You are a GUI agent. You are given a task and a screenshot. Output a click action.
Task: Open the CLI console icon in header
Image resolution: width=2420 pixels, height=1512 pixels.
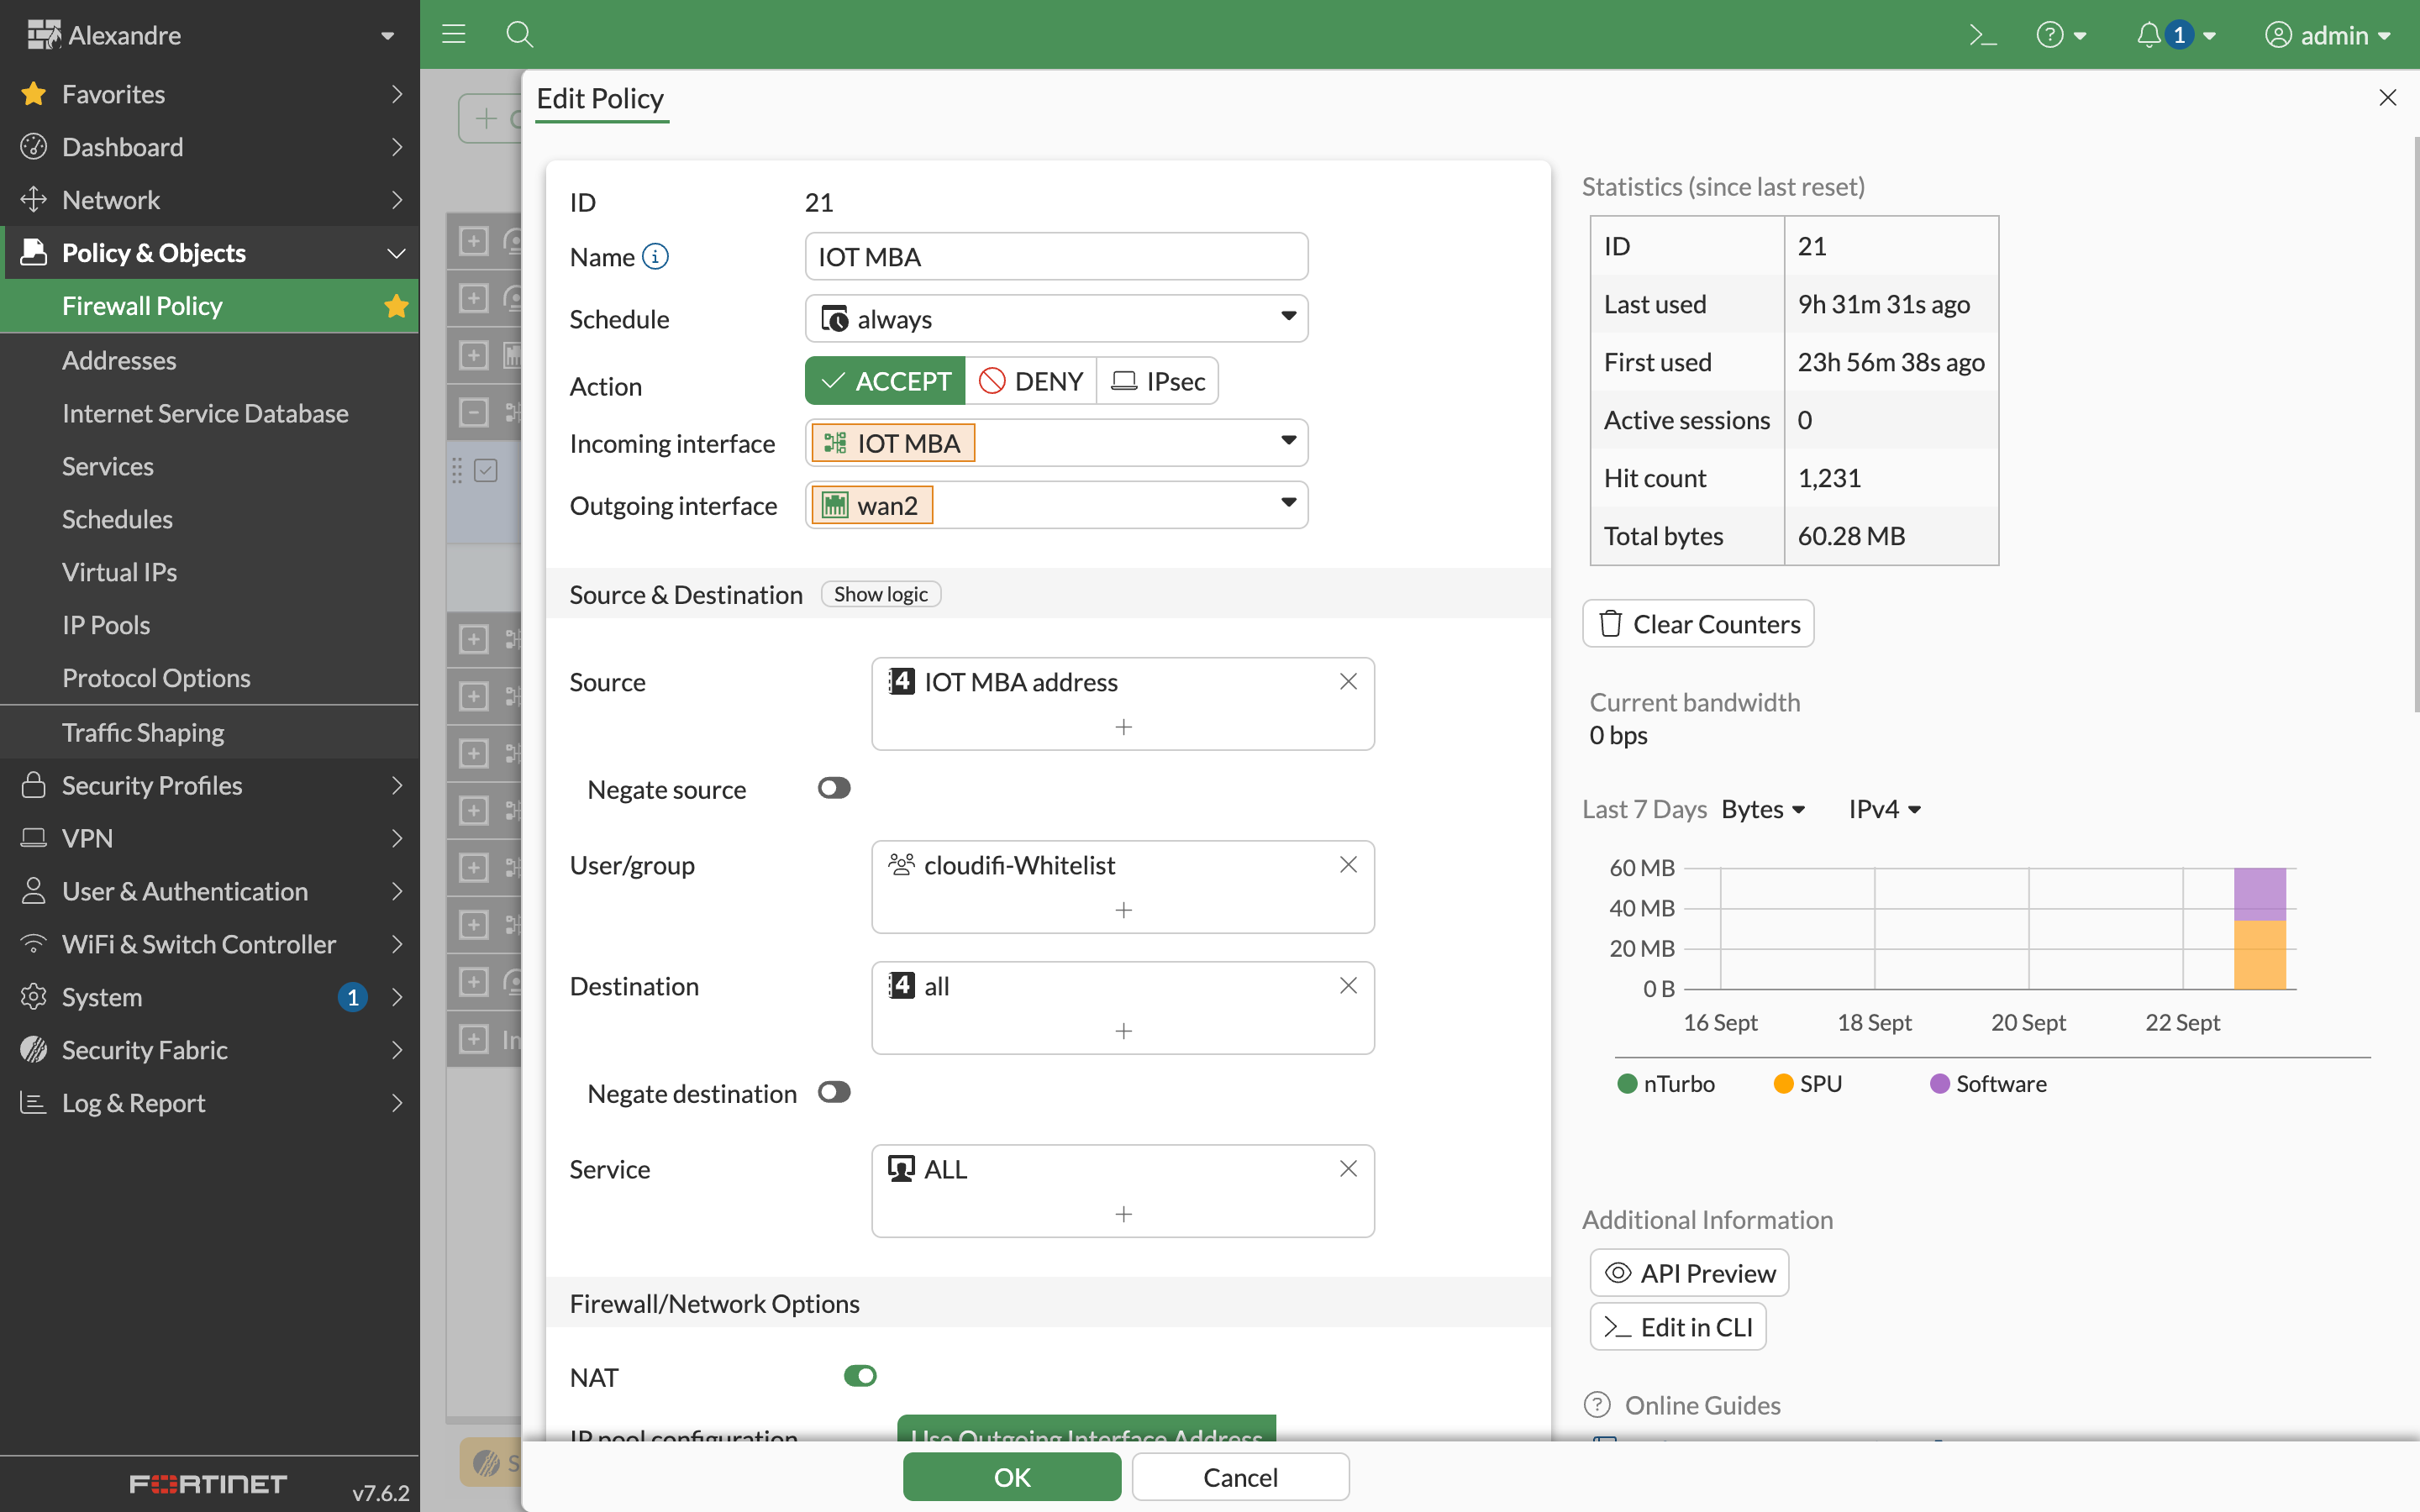pyautogui.click(x=1982, y=35)
